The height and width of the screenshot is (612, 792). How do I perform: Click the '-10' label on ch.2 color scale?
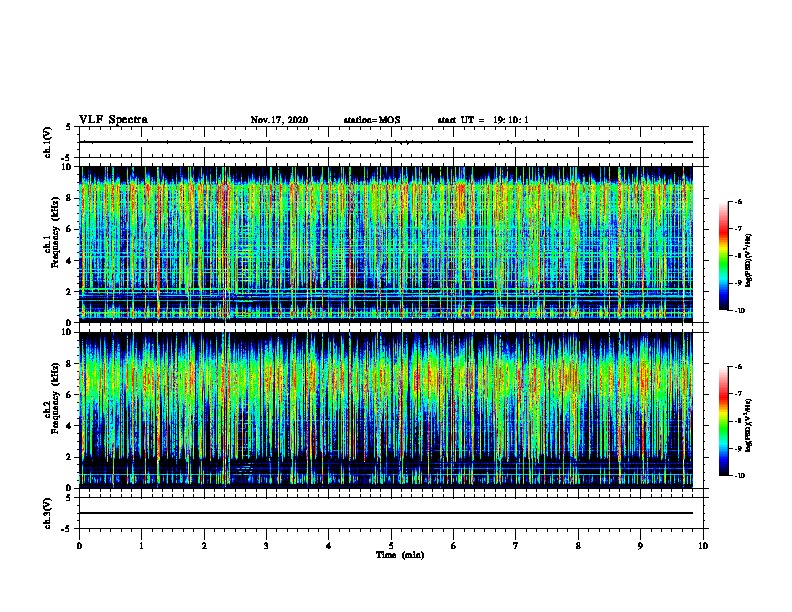coord(739,476)
